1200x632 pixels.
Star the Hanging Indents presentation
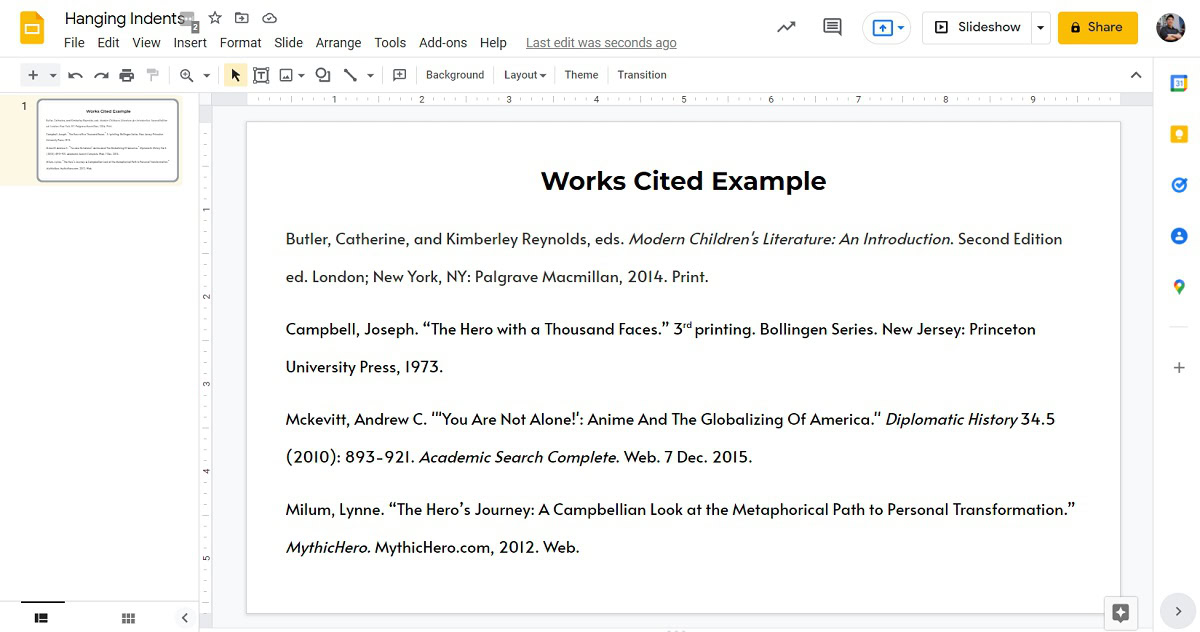pyautogui.click(x=214, y=17)
